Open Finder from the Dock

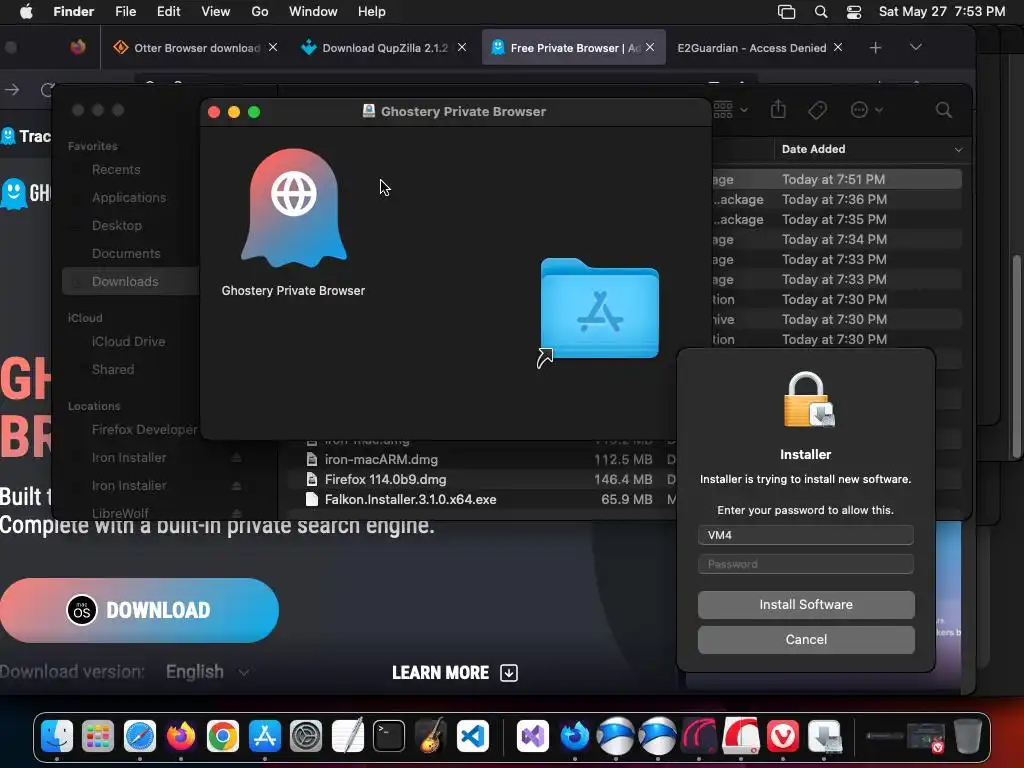[x=57, y=737]
